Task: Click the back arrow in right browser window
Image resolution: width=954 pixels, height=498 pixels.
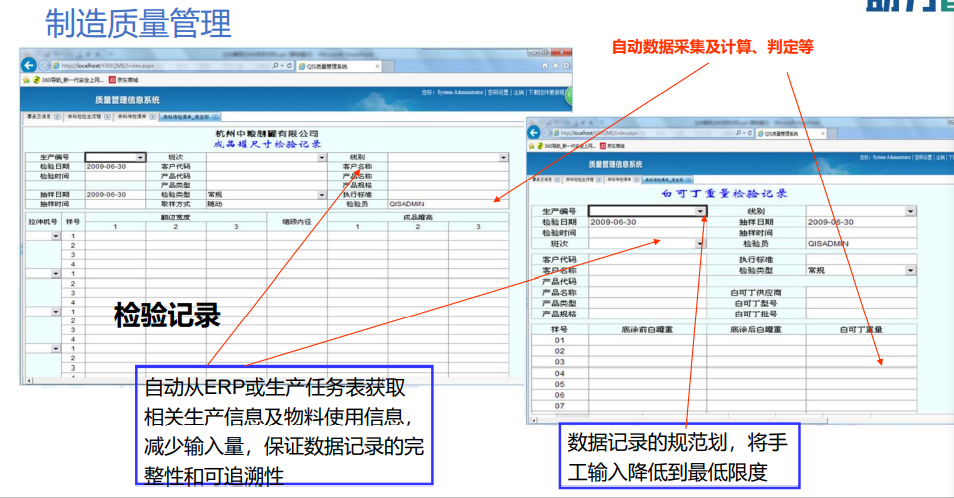Action: tap(534, 132)
